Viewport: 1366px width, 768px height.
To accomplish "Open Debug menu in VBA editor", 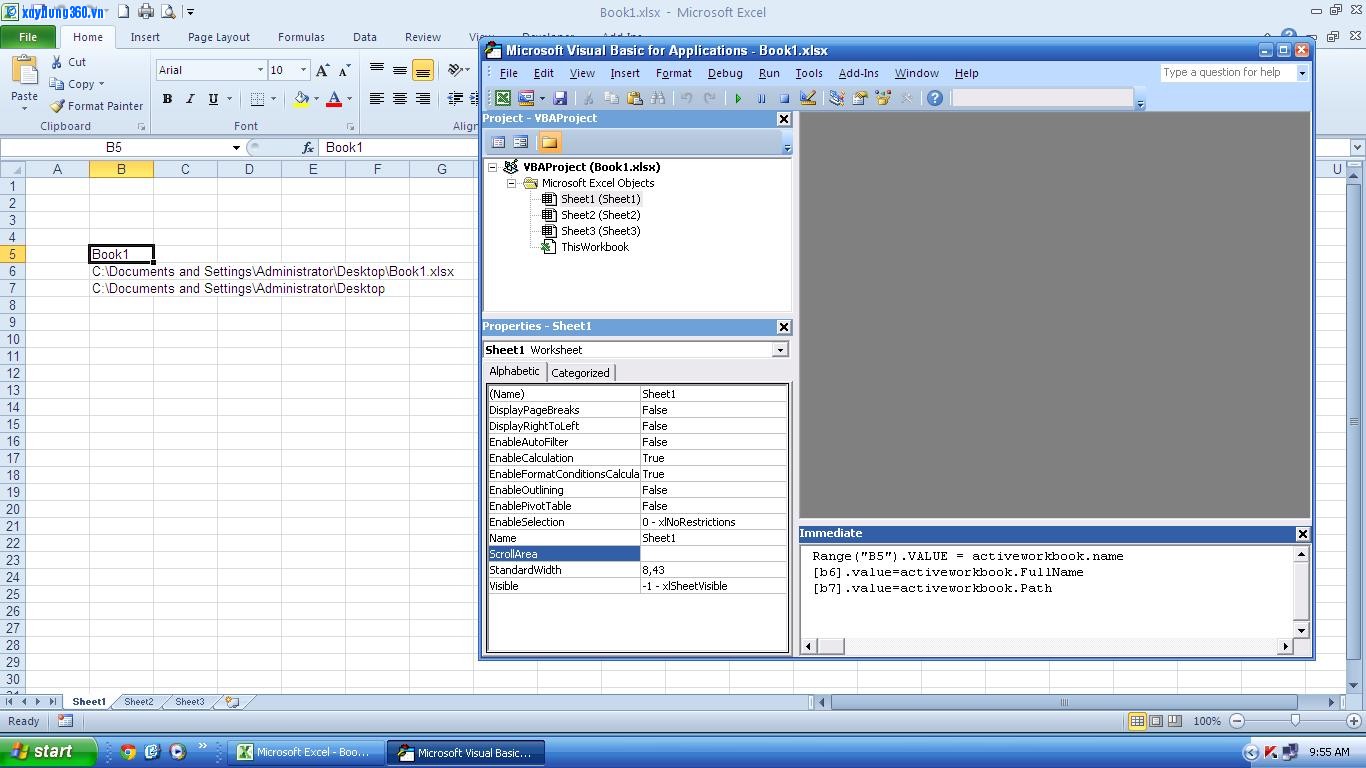I will pyautogui.click(x=725, y=73).
